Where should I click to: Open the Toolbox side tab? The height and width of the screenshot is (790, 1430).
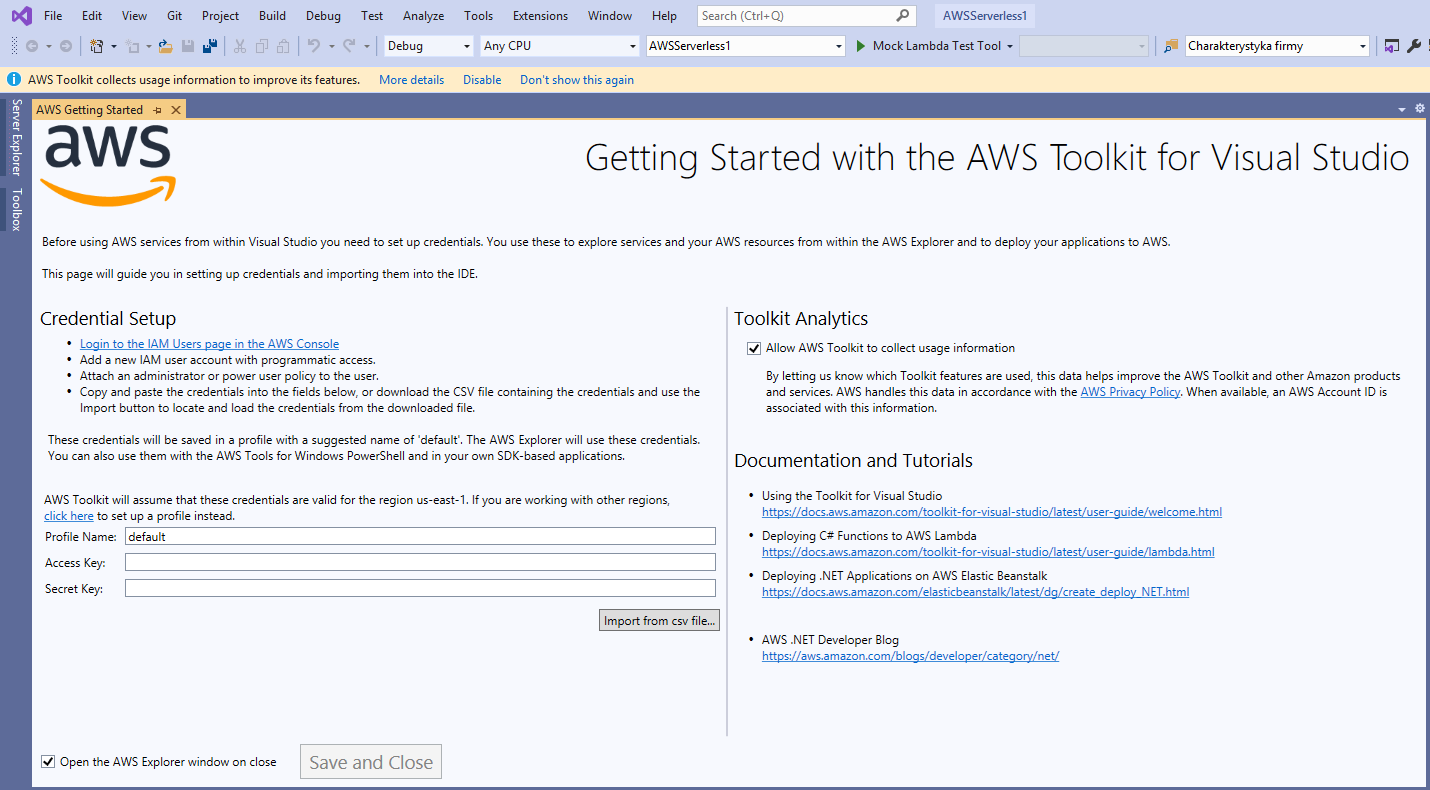tap(16, 209)
